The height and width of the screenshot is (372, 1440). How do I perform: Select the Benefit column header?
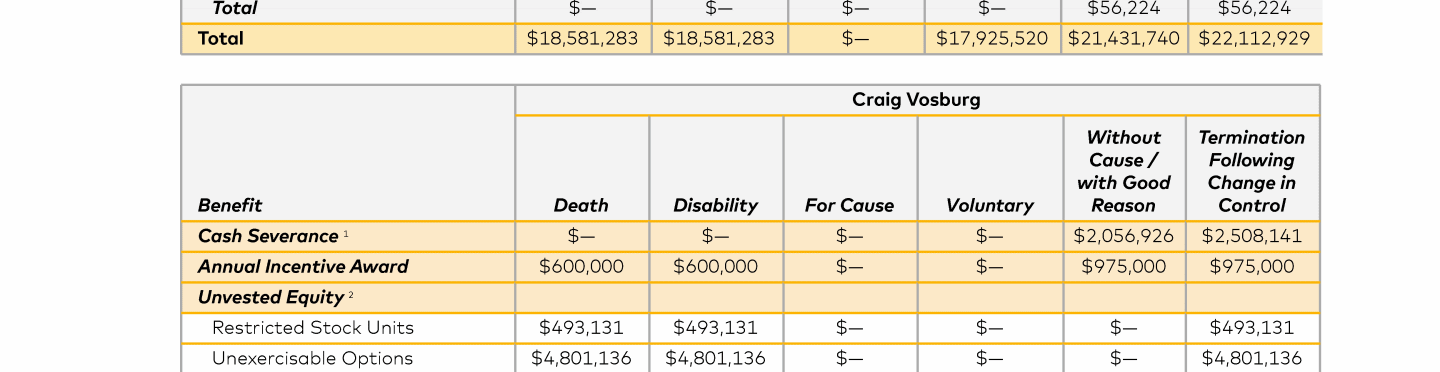(229, 205)
